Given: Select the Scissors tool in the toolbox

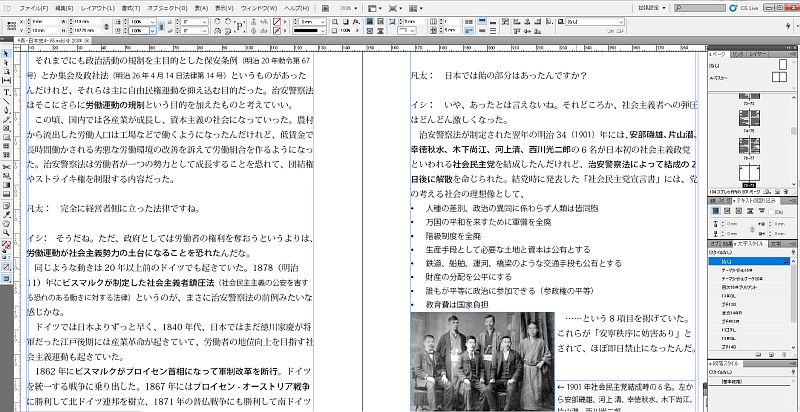Looking at the screenshot, I should coord(6,166).
